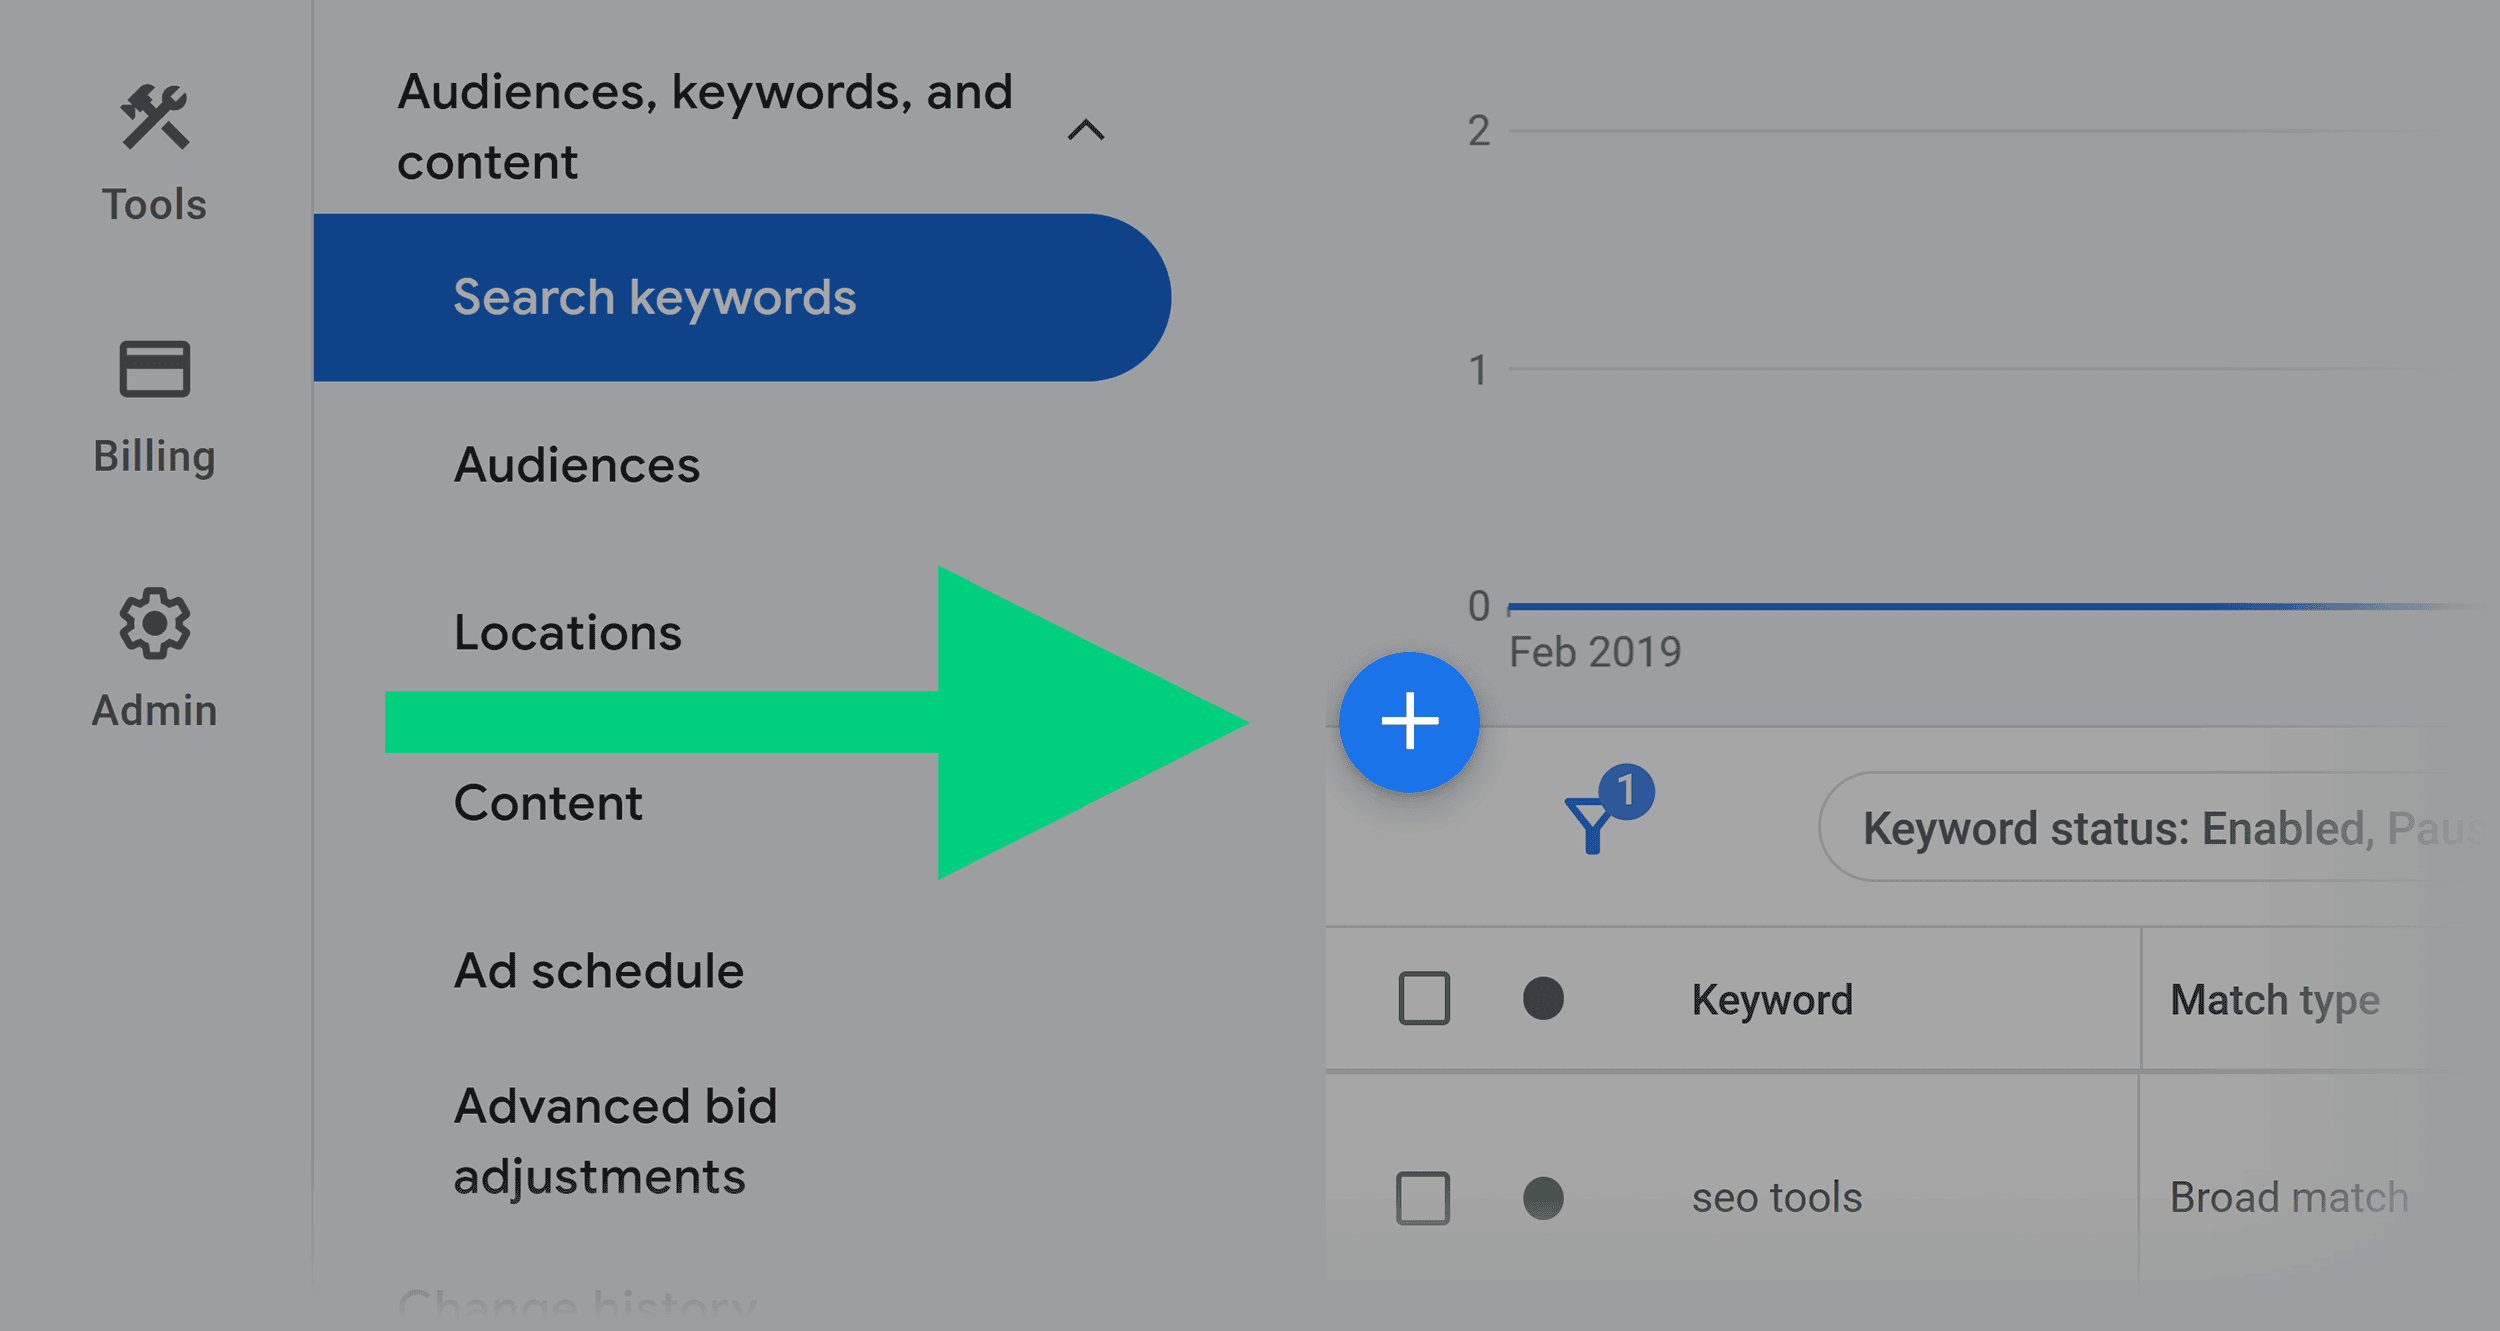Viewport: 2500px width, 1331px height.
Task: Click the status dot next to seo tools
Action: [1544, 1196]
